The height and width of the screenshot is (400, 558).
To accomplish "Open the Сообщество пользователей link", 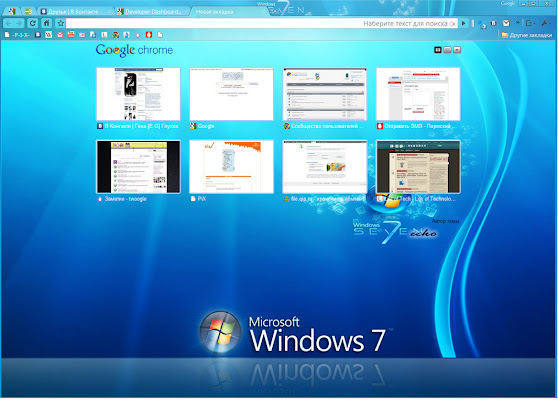I will [x=324, y=126].
